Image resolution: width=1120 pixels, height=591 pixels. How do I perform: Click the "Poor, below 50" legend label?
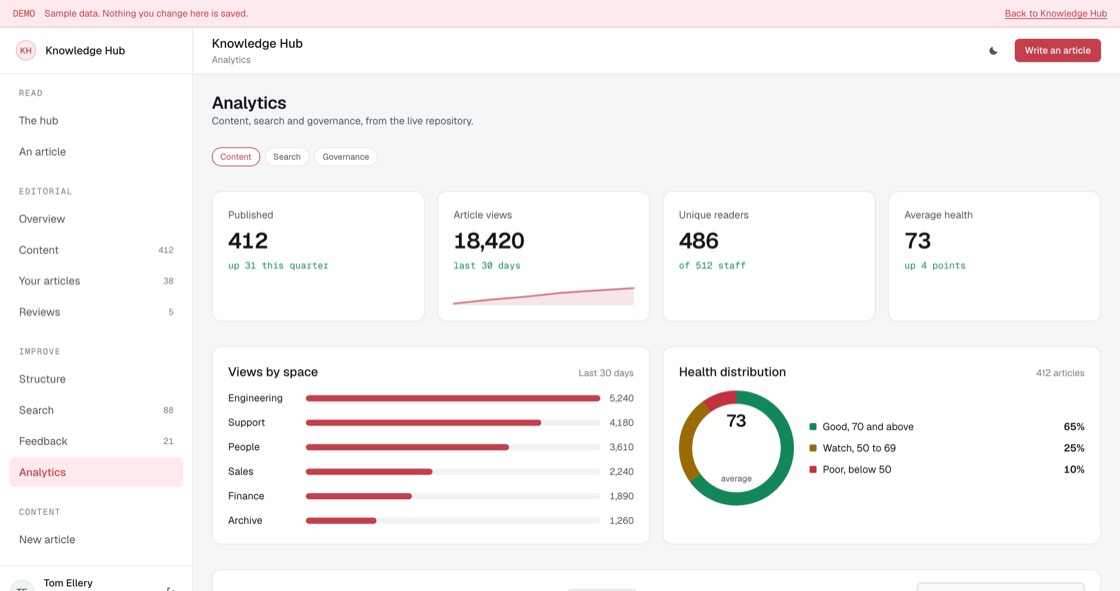coord(856,470)
